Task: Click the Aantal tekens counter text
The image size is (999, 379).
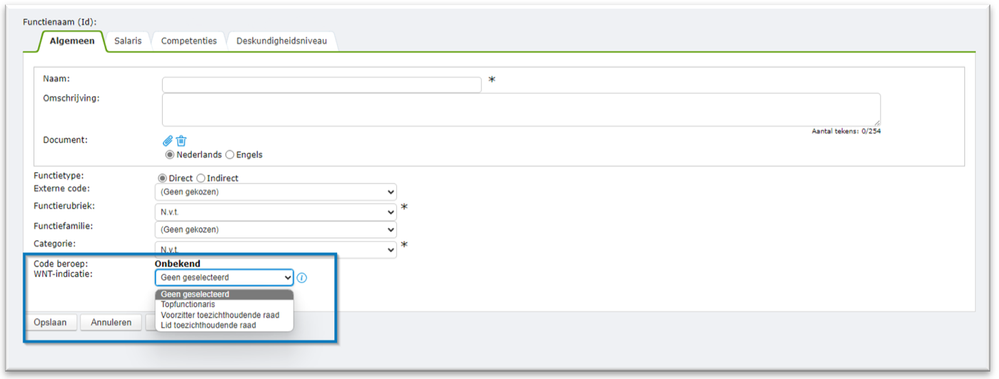Action: (x=846, y=131)
